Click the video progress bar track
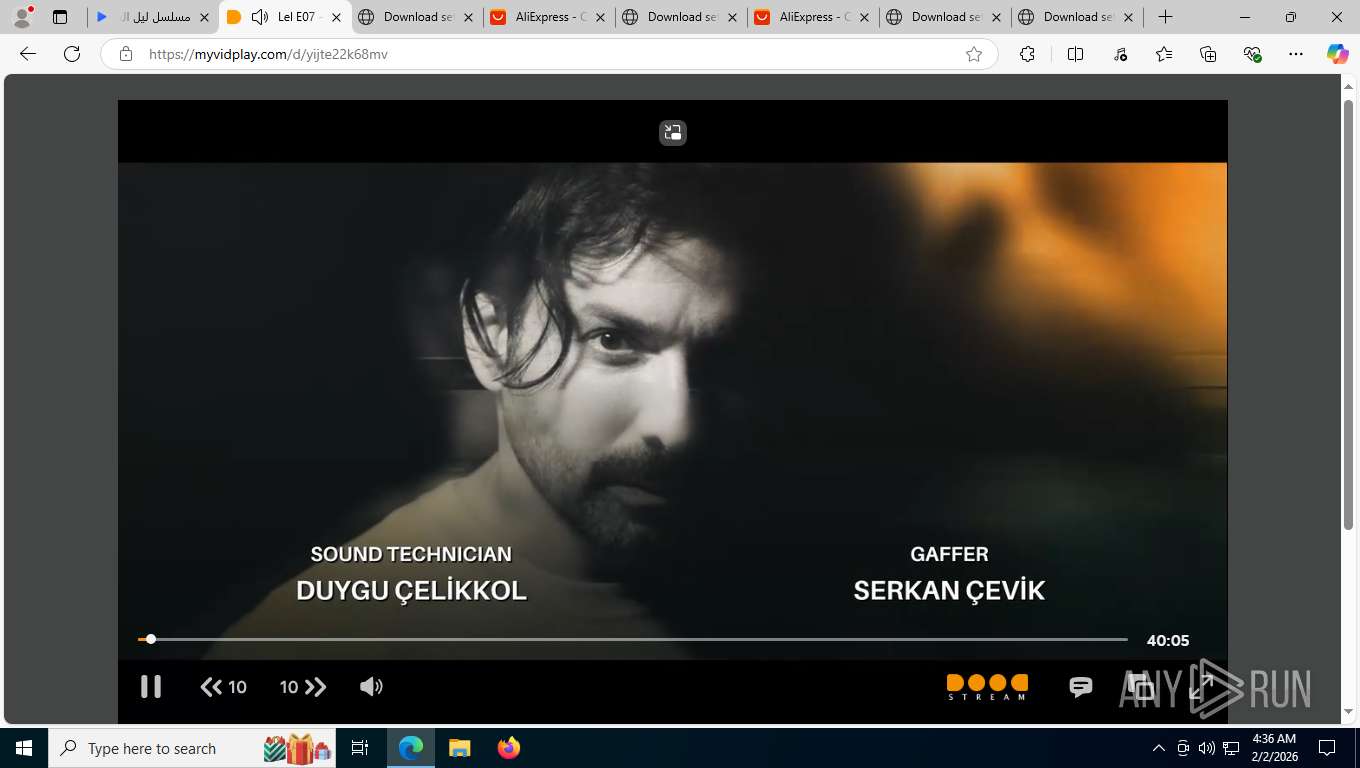 coord(632,639)
